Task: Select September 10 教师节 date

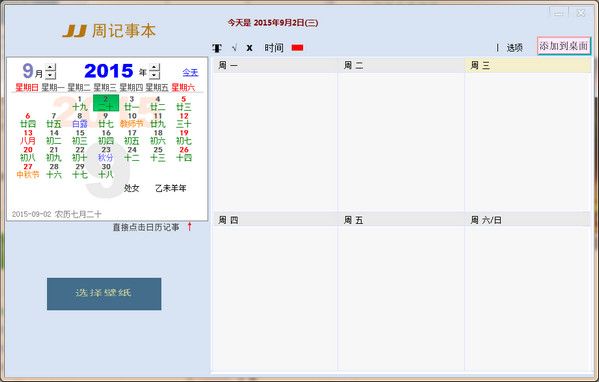Action: 132,120
